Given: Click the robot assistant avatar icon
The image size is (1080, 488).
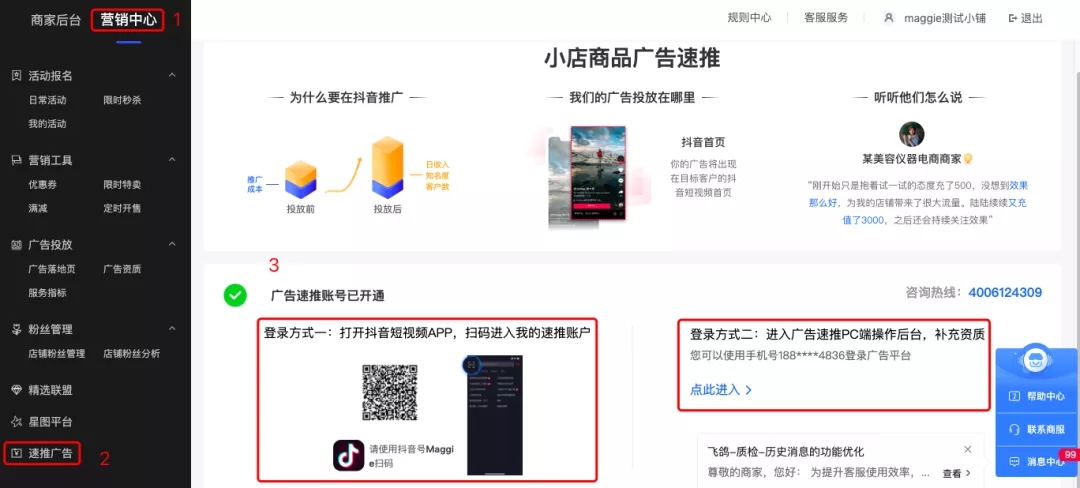Looking at the screenshot, I should click(1035, 361).
